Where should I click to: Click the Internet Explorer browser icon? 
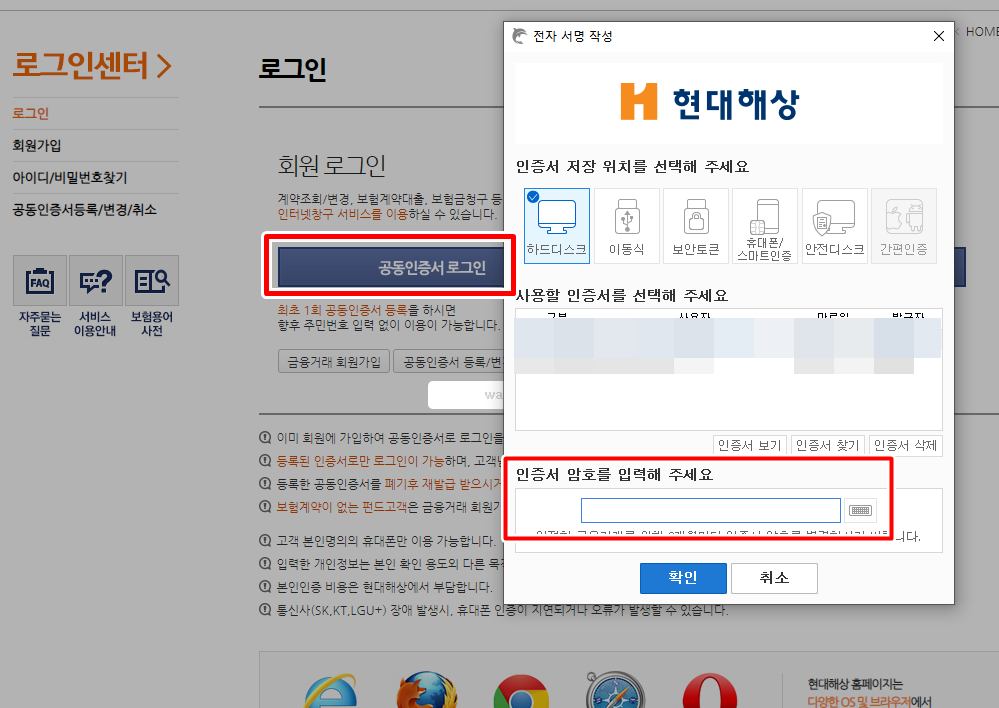click(331, 691)
